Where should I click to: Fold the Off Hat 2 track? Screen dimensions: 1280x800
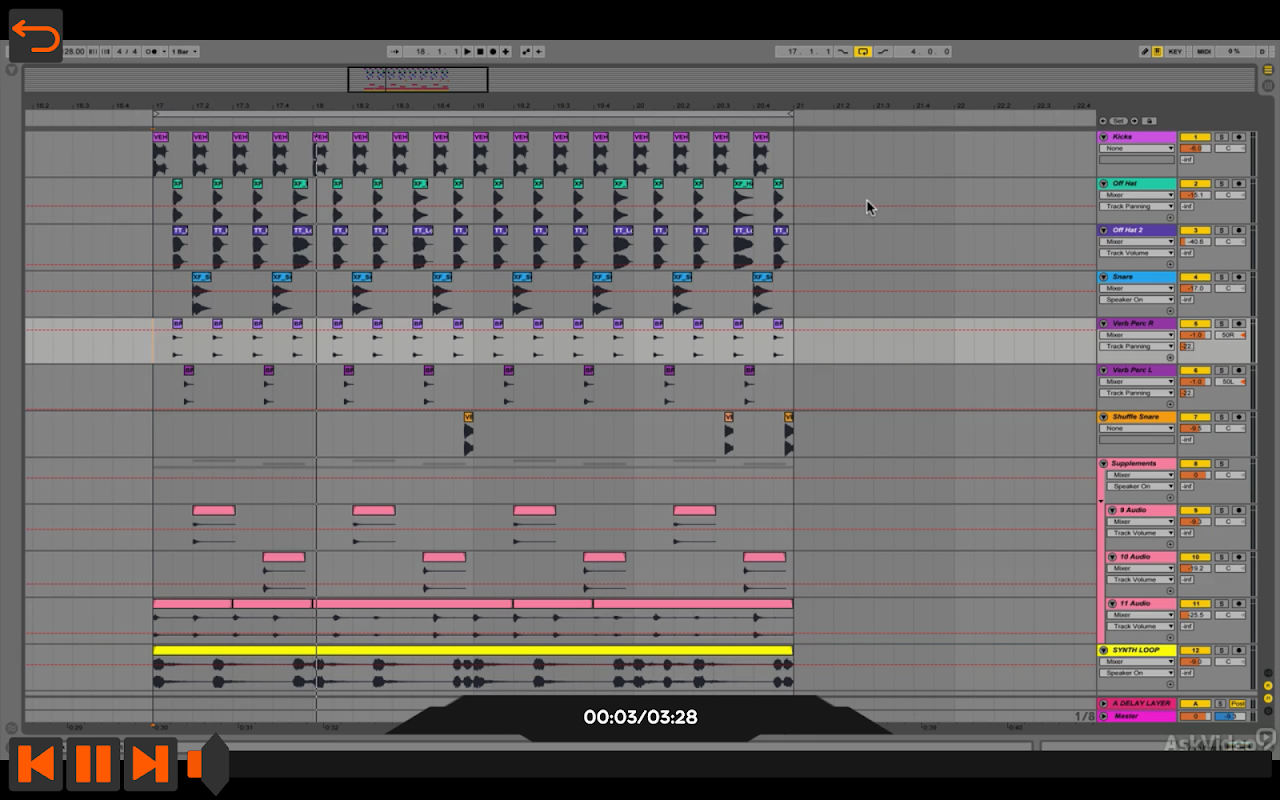[x=1104, y=230]
